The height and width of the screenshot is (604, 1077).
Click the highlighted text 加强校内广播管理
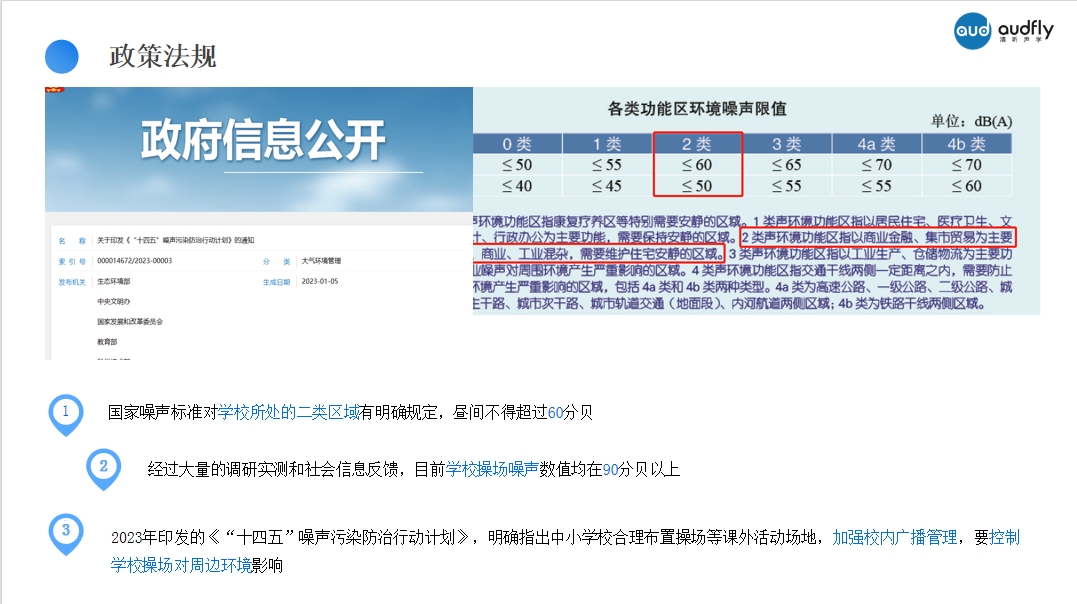click(895, 537)
